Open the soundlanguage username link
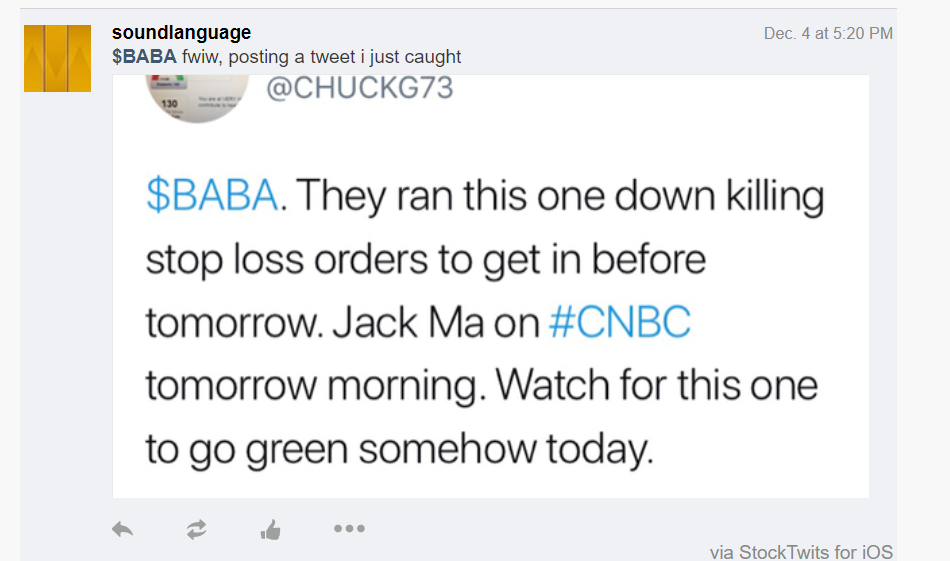The image size is (950, 561). 181,33
